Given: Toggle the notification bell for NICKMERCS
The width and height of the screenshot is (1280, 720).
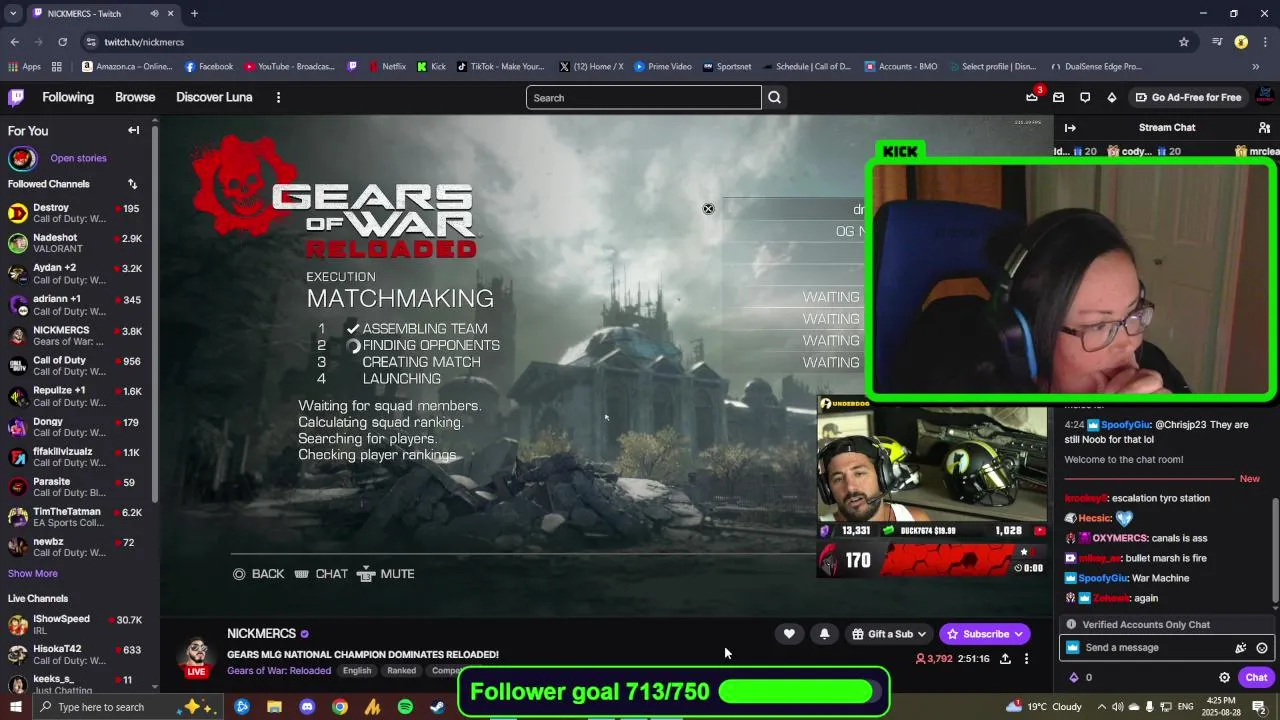Looking at the screenshot, I should 824,634.
